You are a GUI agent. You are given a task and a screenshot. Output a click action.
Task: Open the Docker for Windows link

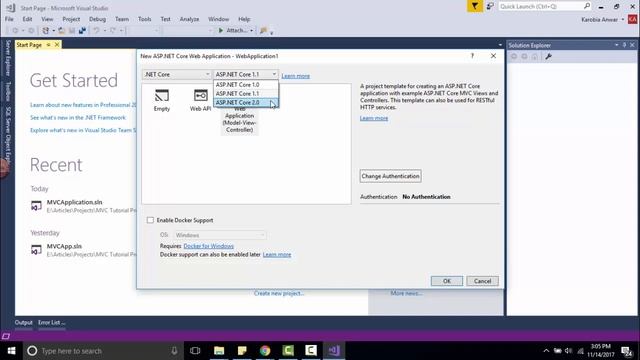(209, 246)
